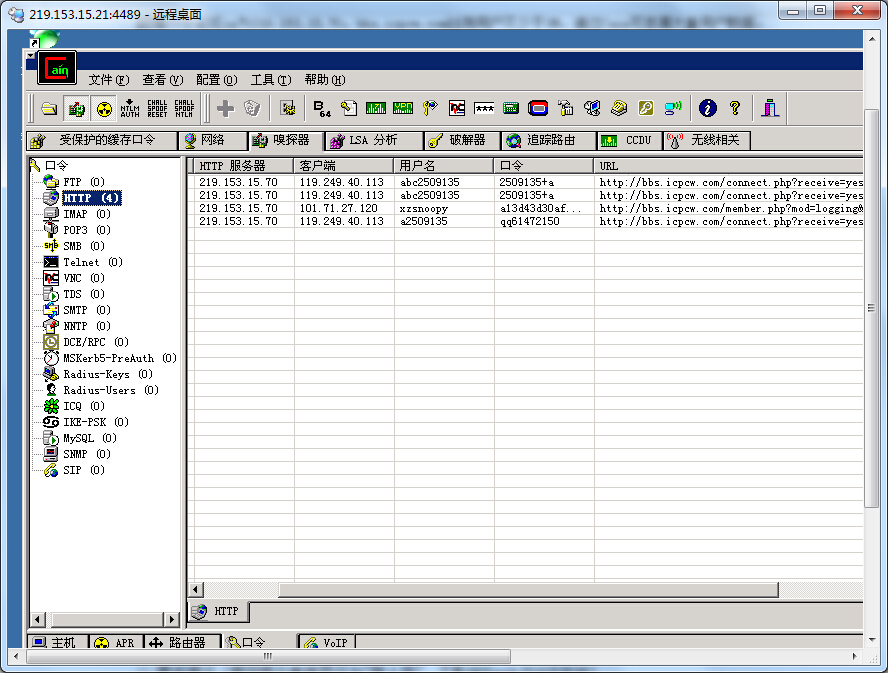Image resolution: width=888 pixels, height=673 pixels.
Task: Open the 文件(F) menu
Action: 109,80
